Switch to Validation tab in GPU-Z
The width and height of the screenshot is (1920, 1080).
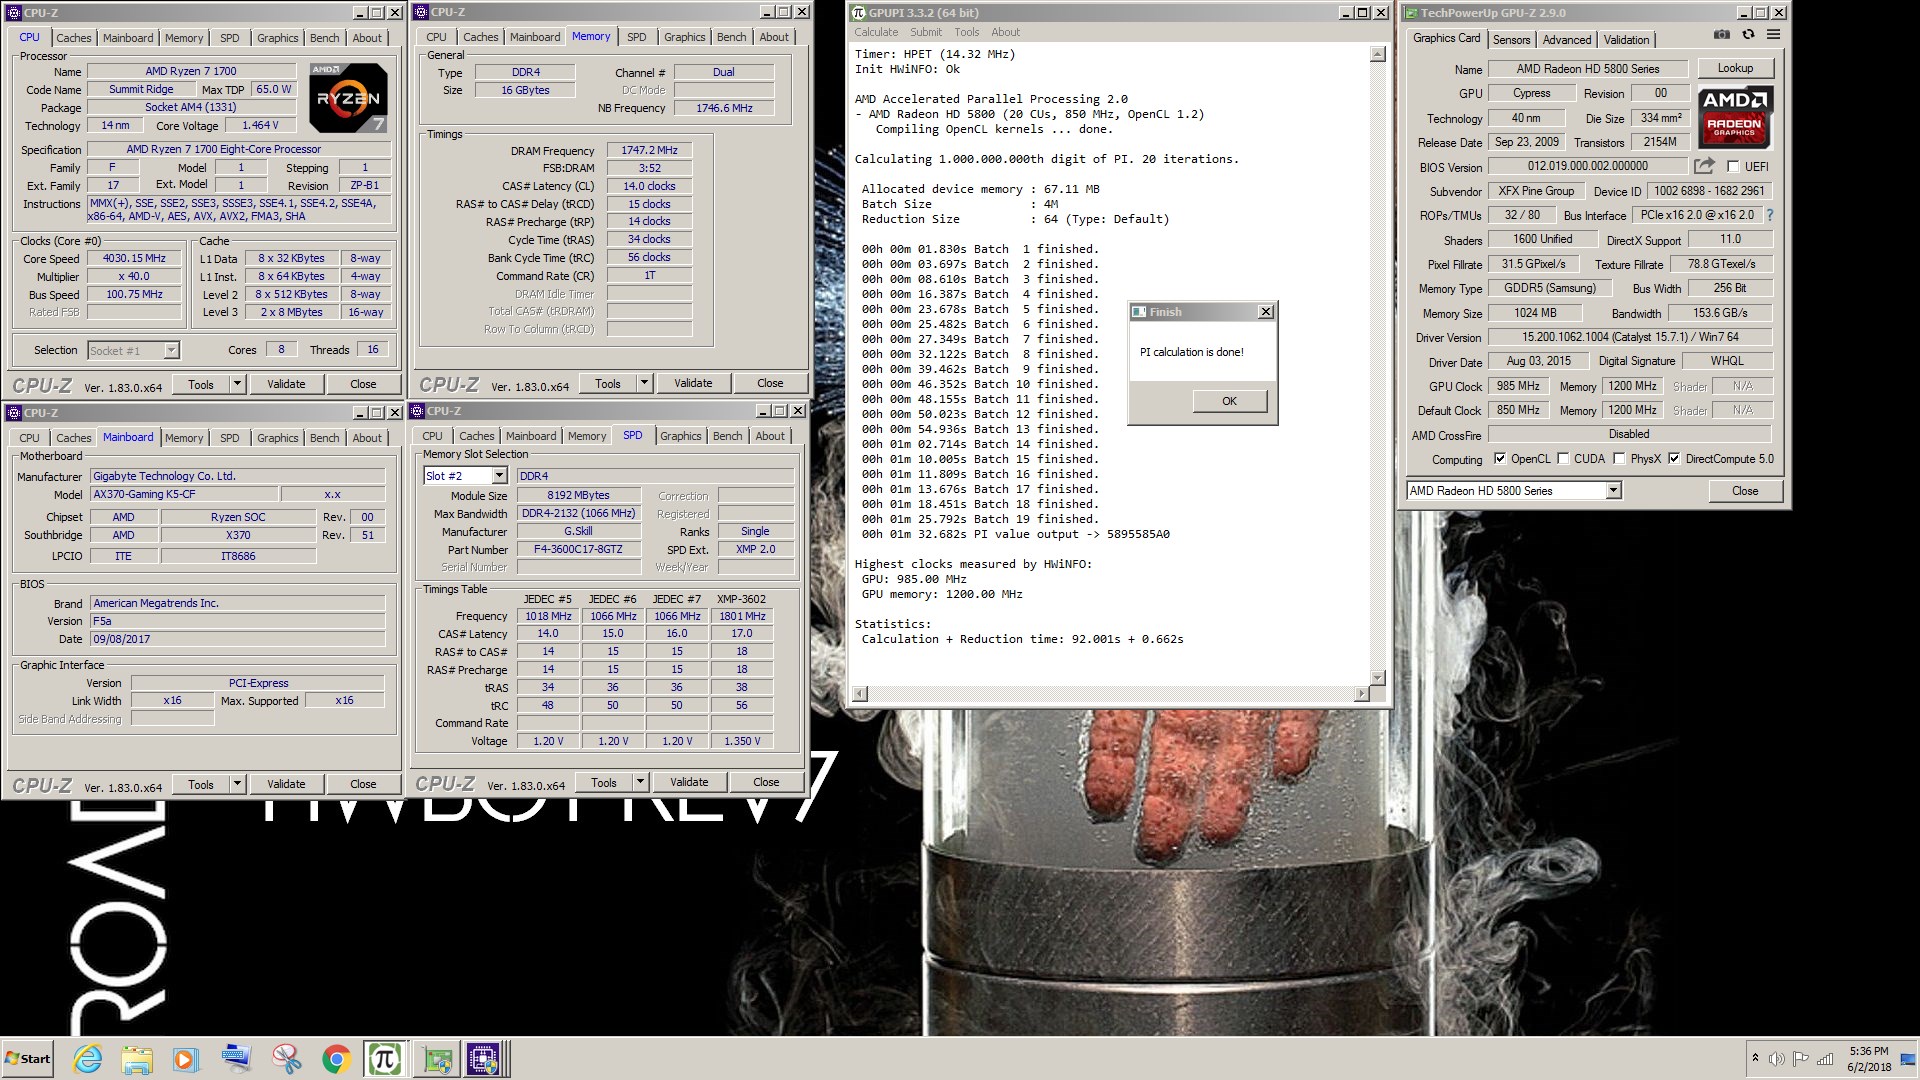[1626, 39]
